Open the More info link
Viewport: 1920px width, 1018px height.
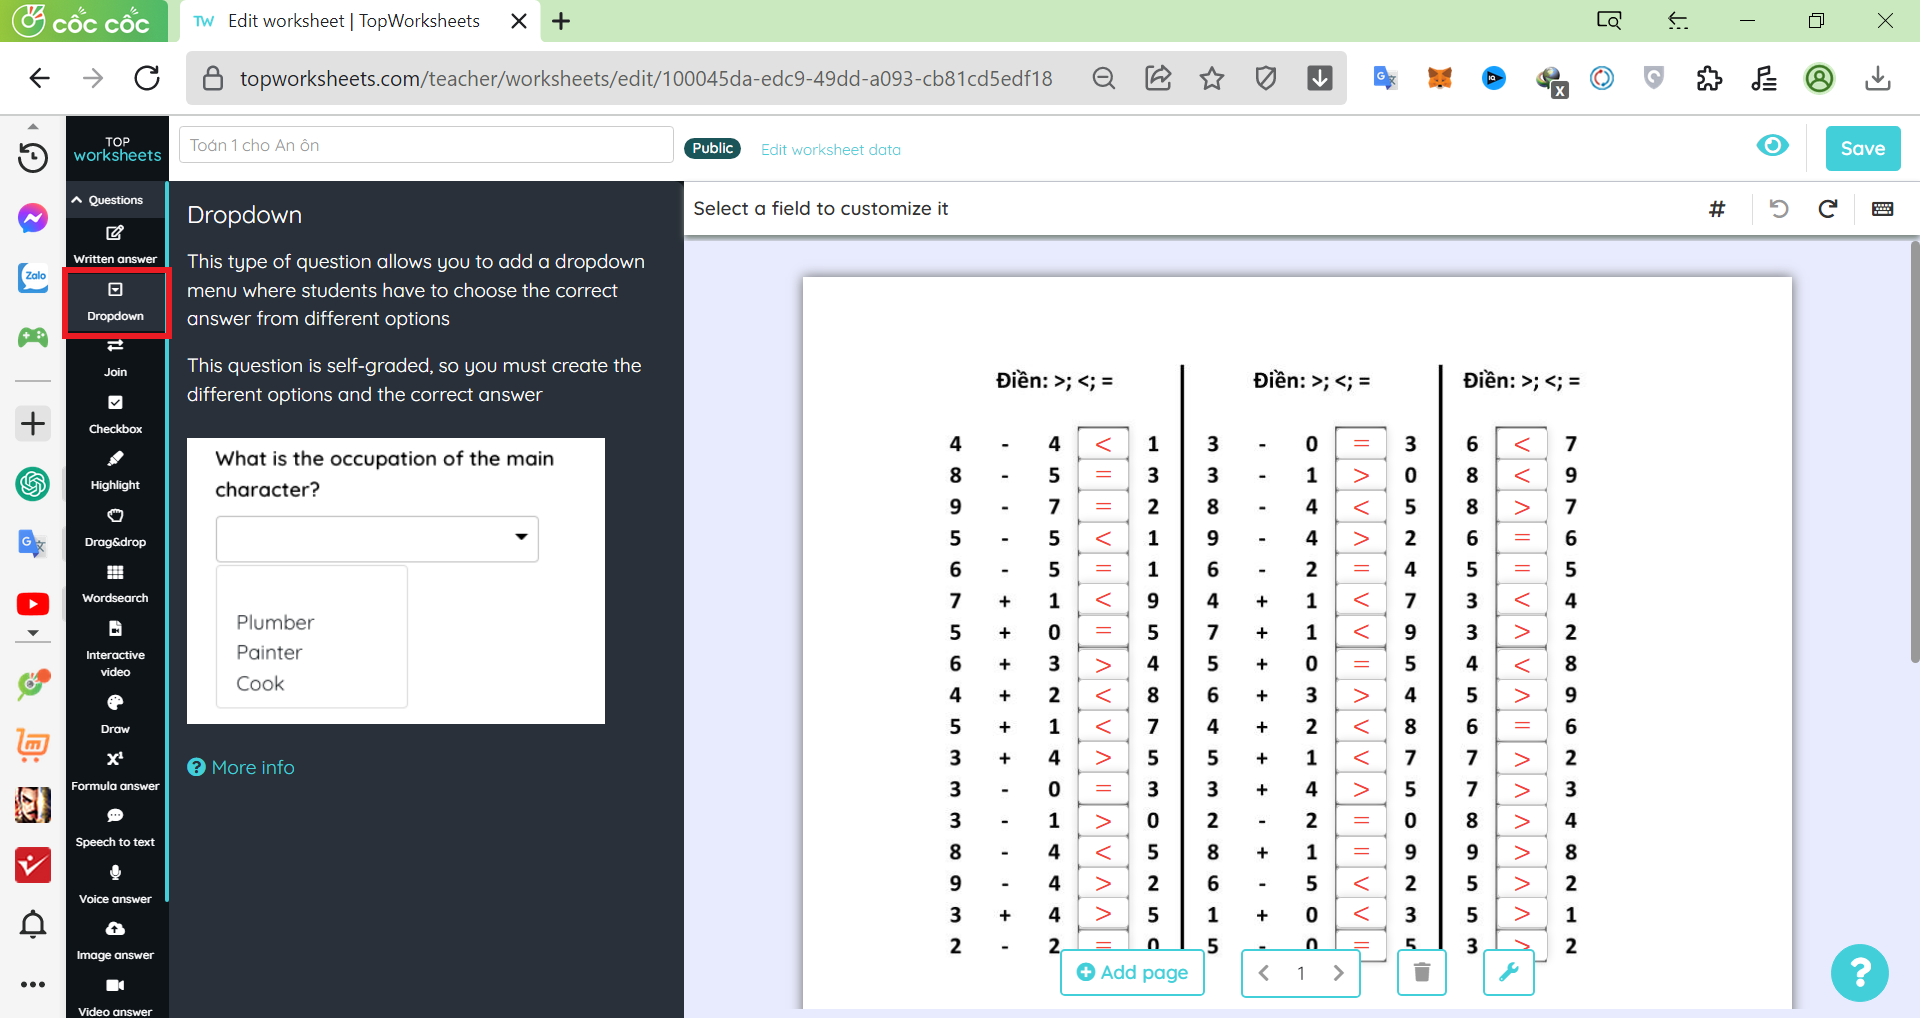pos(241,767)
